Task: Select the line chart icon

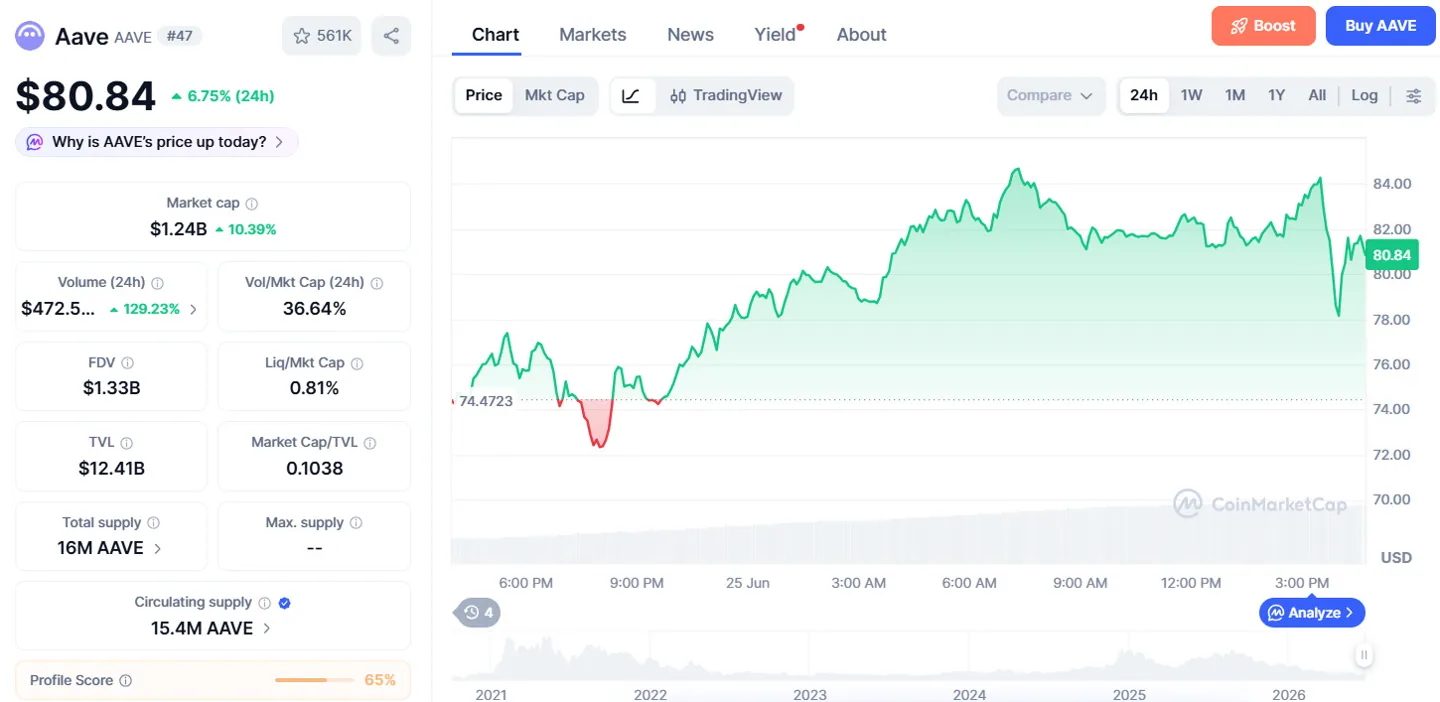Action: click(x=631, y=95)
